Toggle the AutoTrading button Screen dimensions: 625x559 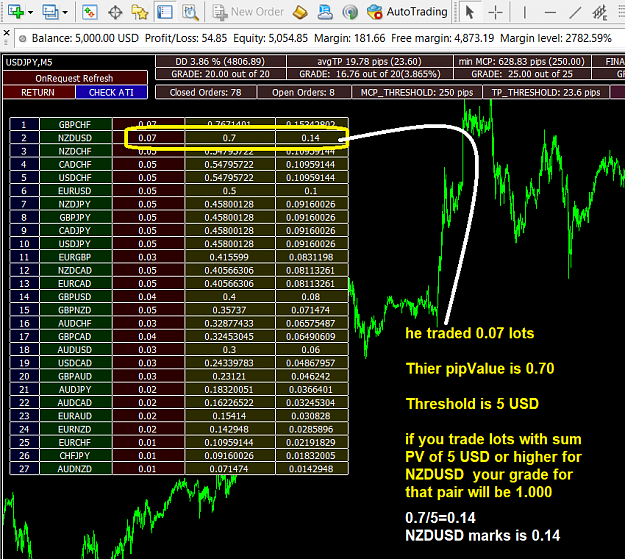click(x=407, y=12)
